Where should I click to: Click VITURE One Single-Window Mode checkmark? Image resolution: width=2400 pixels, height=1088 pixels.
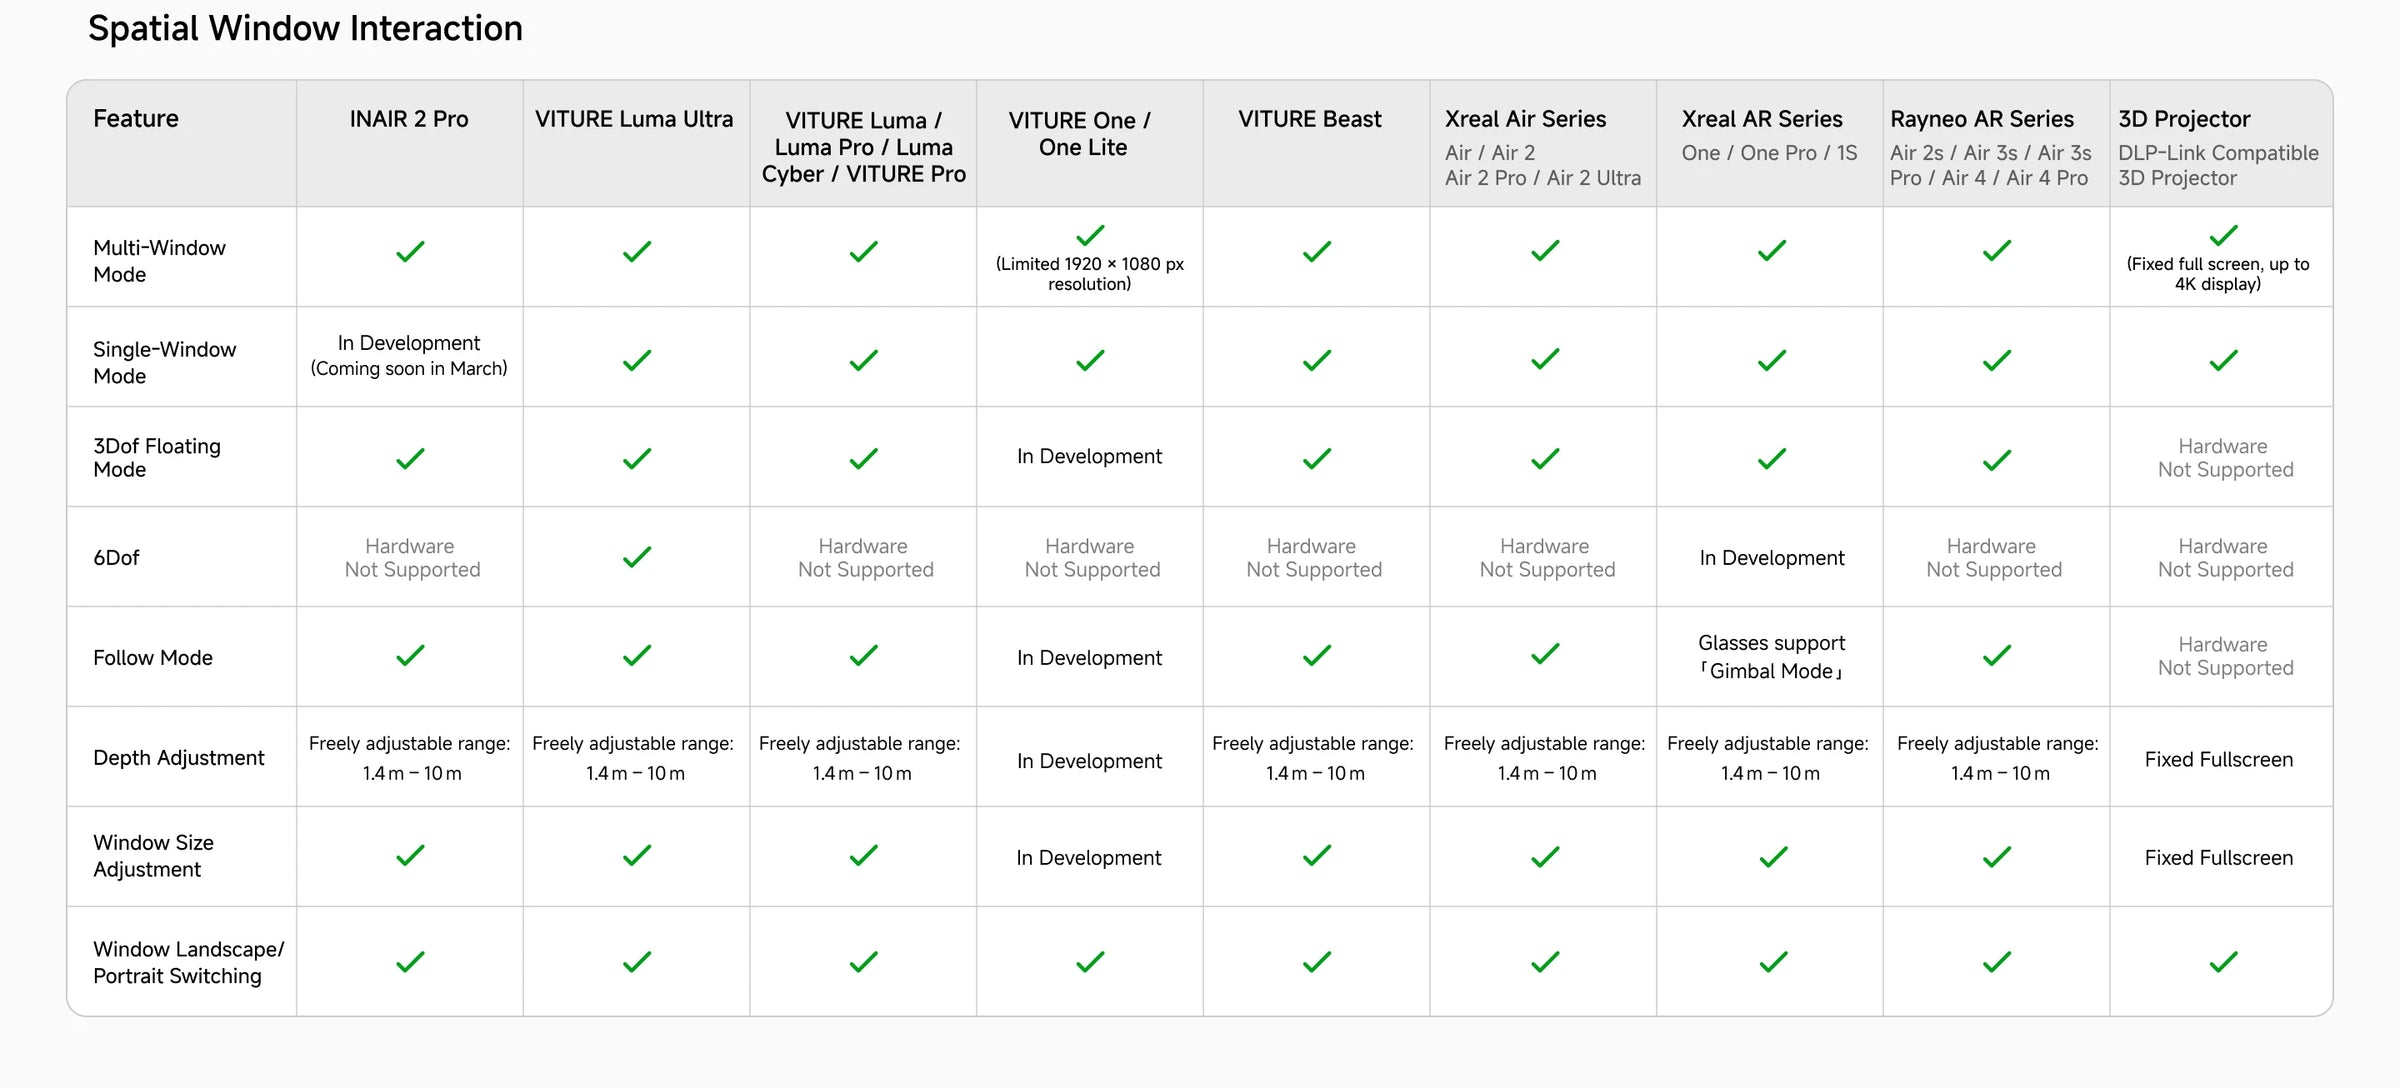tap(1090, 360)
